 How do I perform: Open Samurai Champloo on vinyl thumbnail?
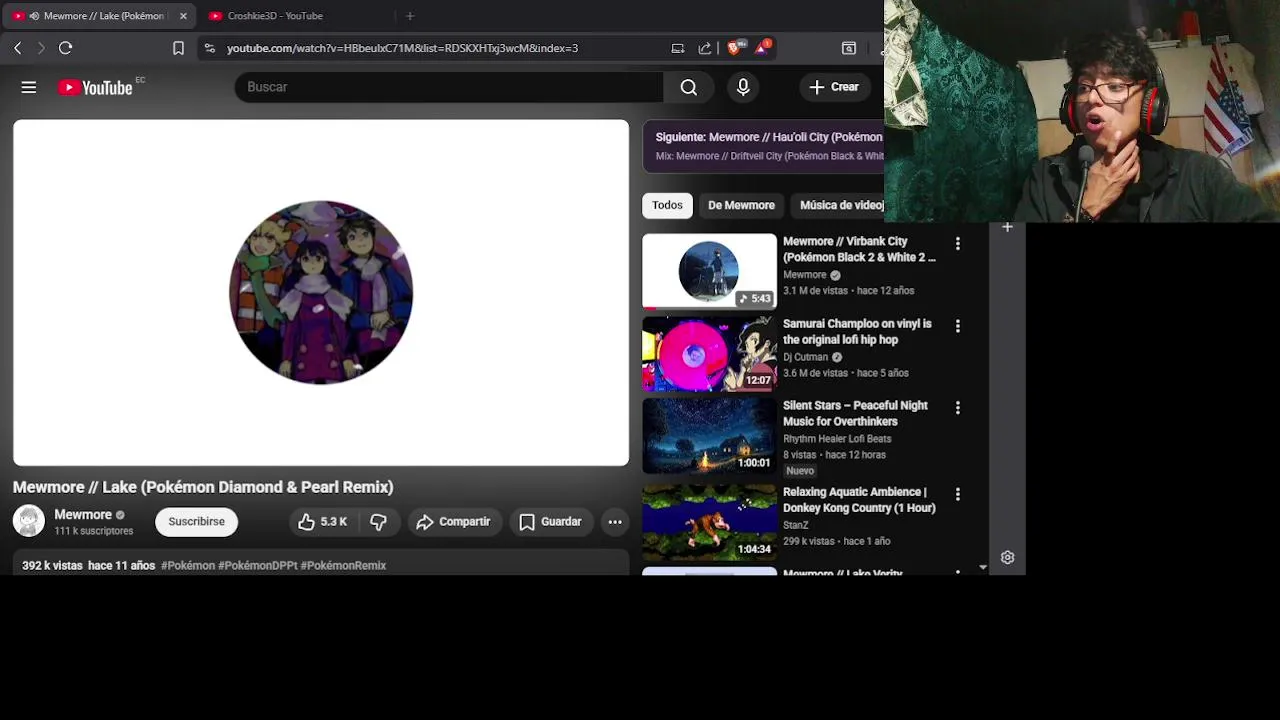click(709, 354)
